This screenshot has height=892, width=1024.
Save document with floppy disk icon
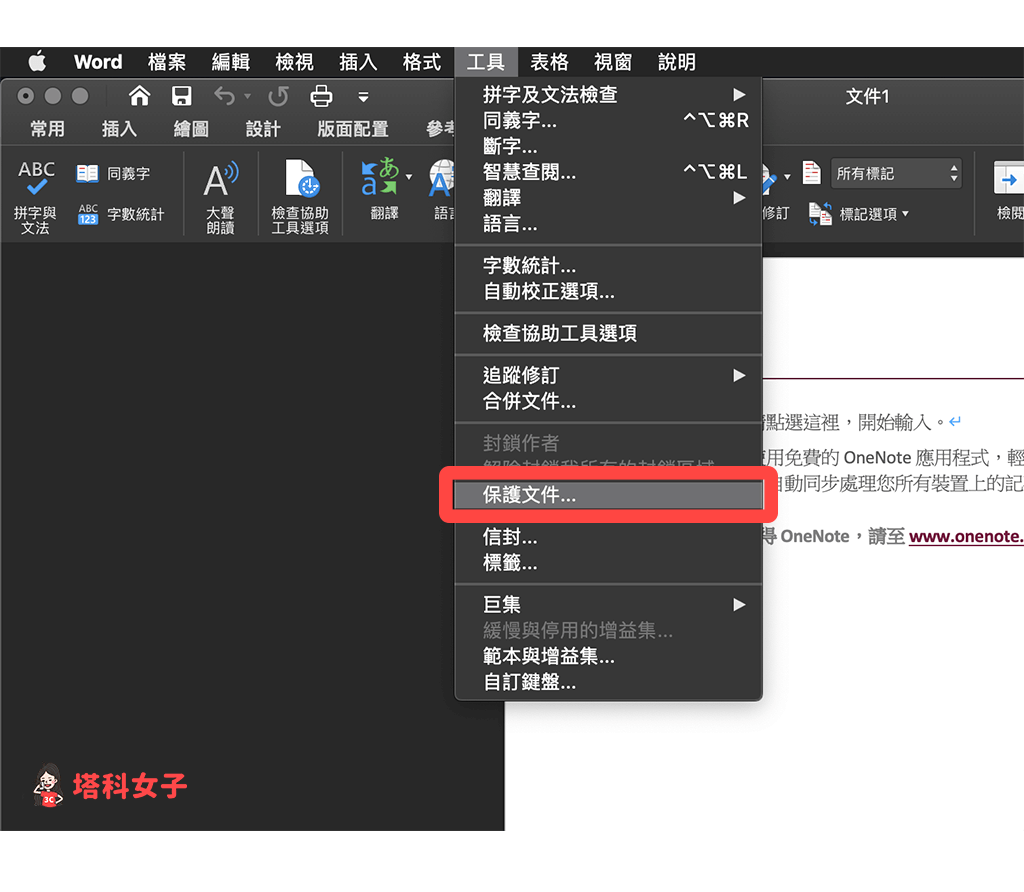tap(182, 96)
